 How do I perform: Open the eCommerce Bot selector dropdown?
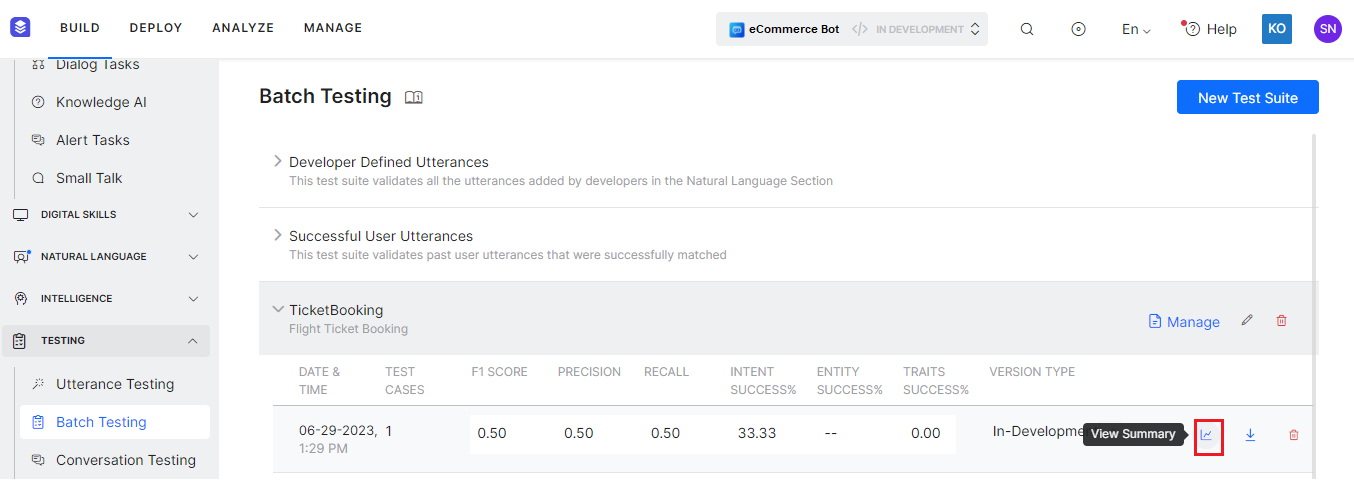[x=852, y=29]
